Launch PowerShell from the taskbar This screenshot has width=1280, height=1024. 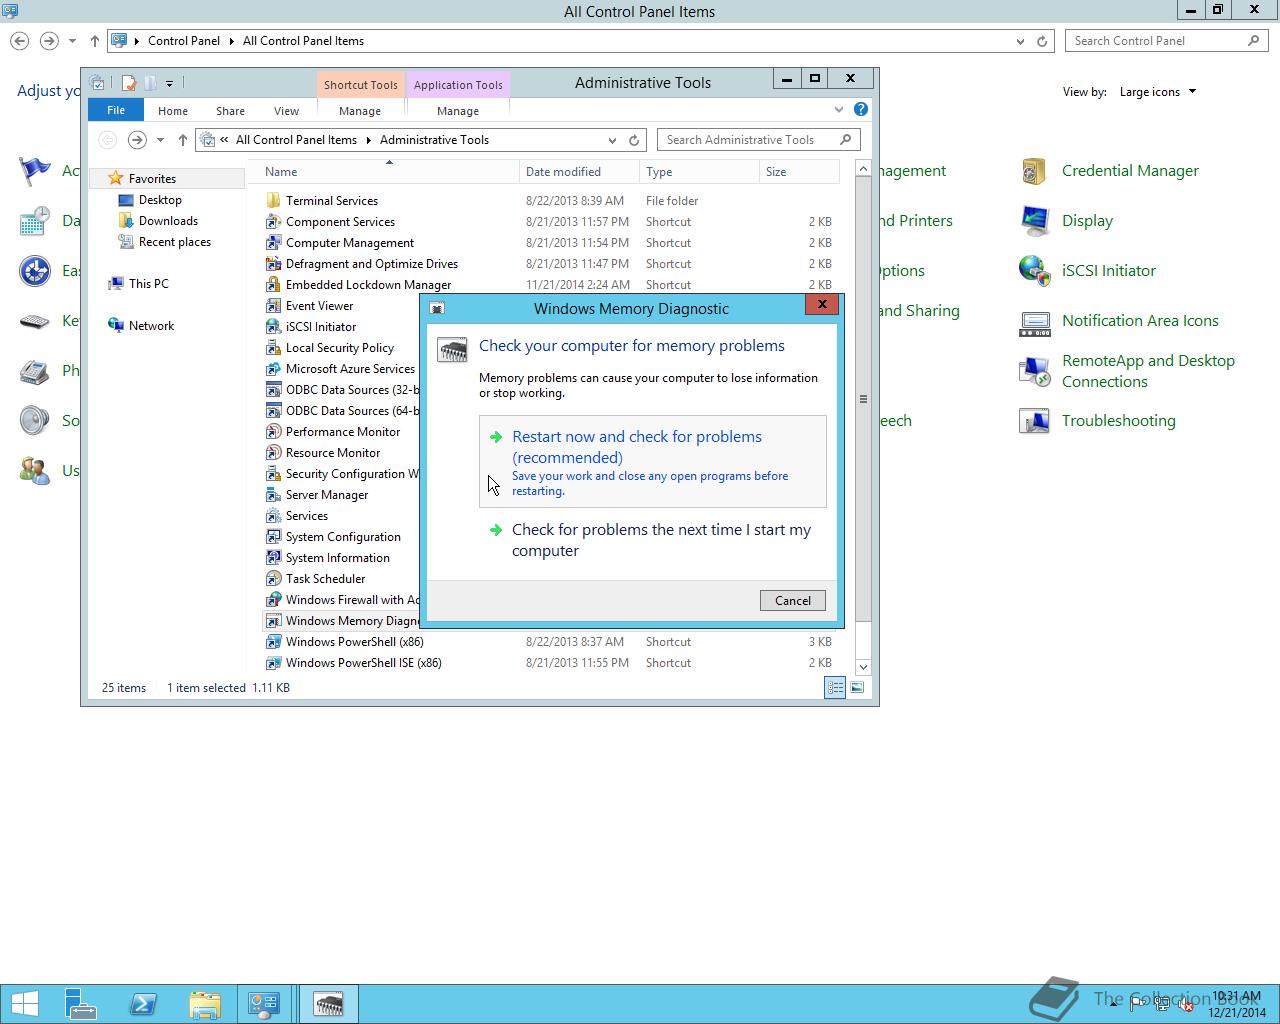point(143,1004)
